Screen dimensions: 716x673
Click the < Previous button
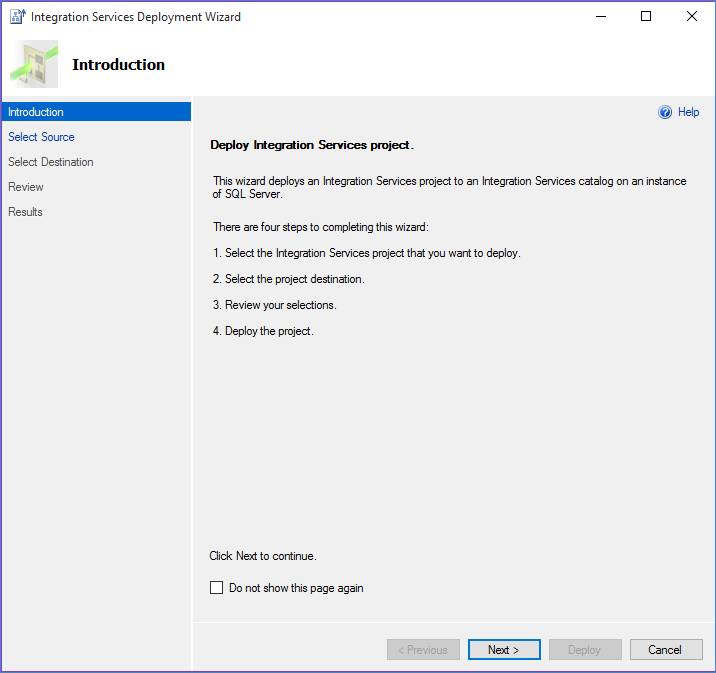tap(423, 649)
